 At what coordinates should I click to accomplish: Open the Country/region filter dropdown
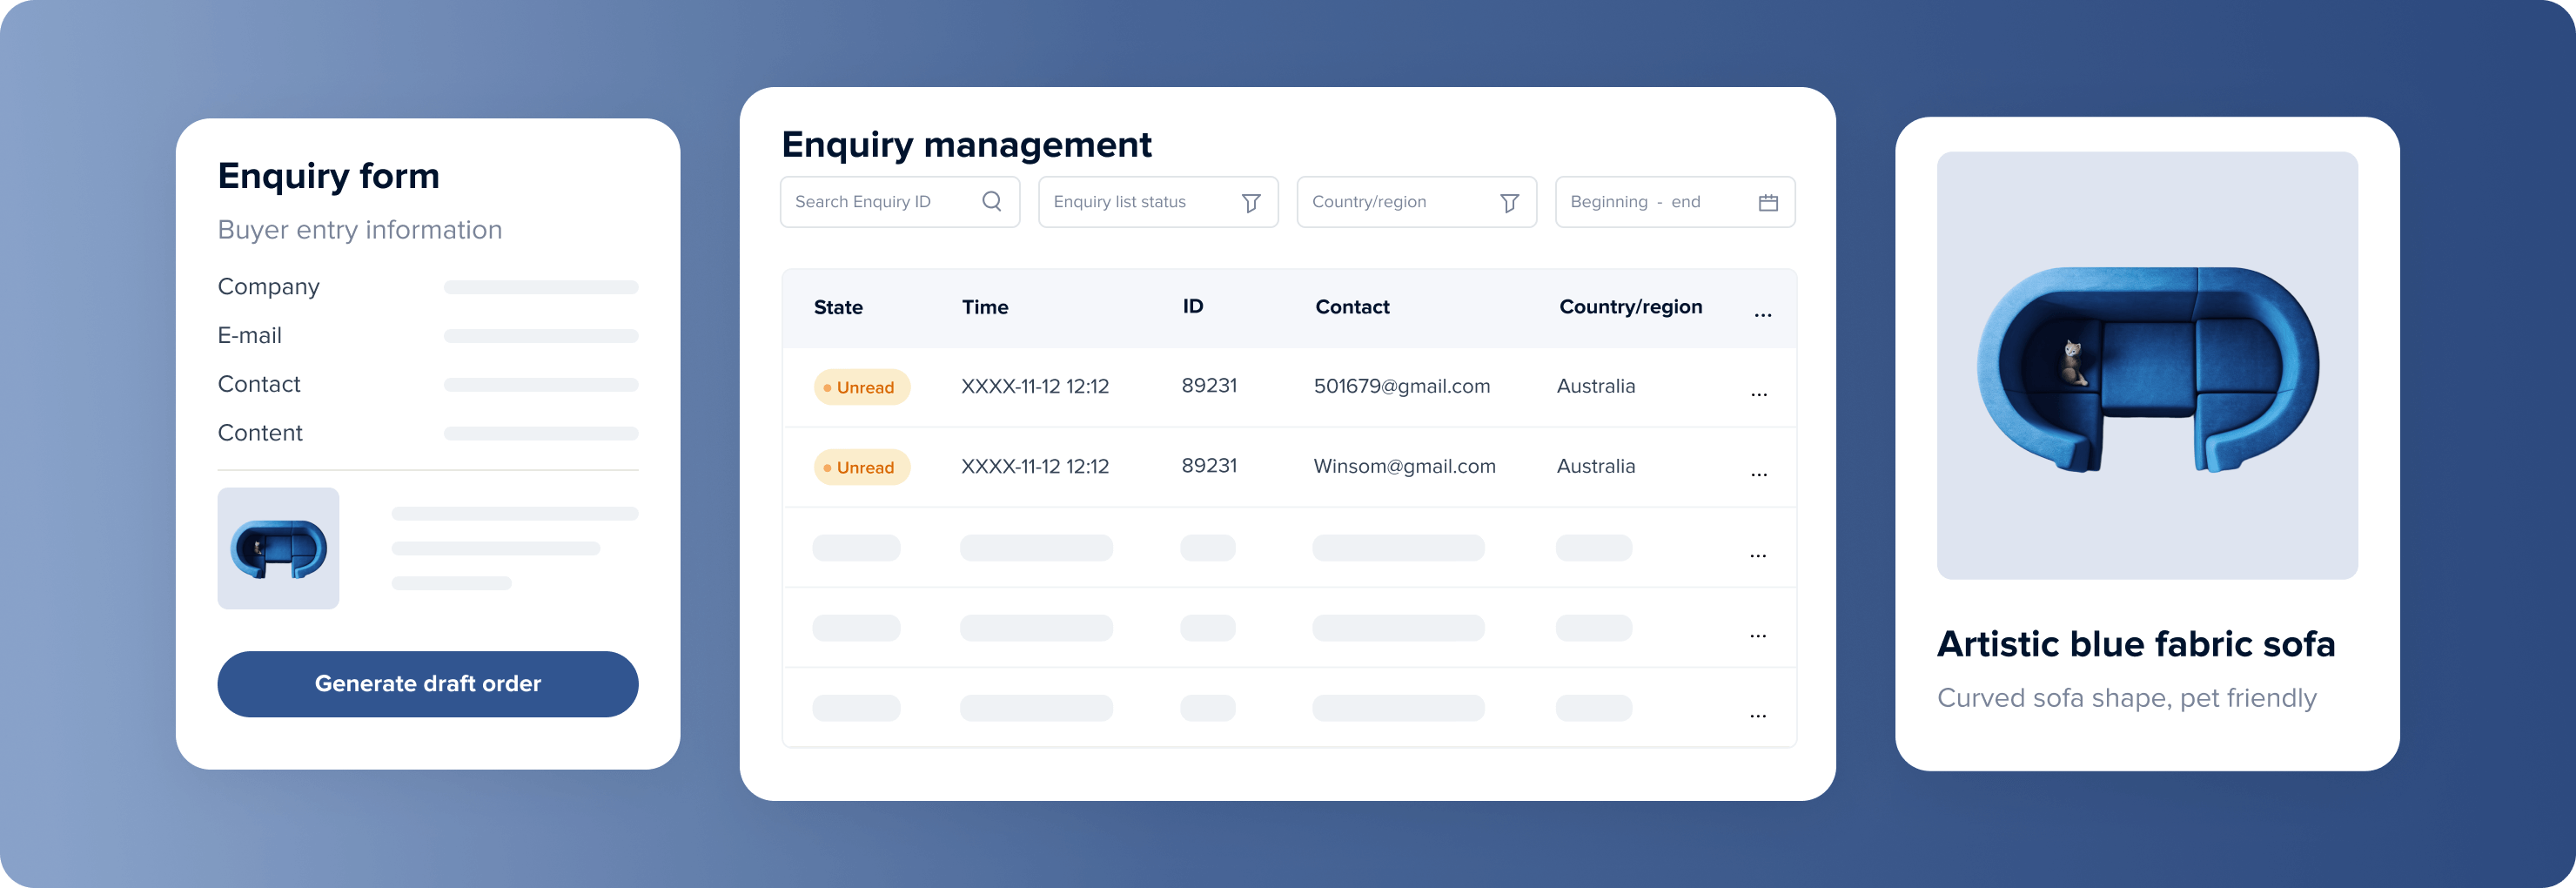1415,202
